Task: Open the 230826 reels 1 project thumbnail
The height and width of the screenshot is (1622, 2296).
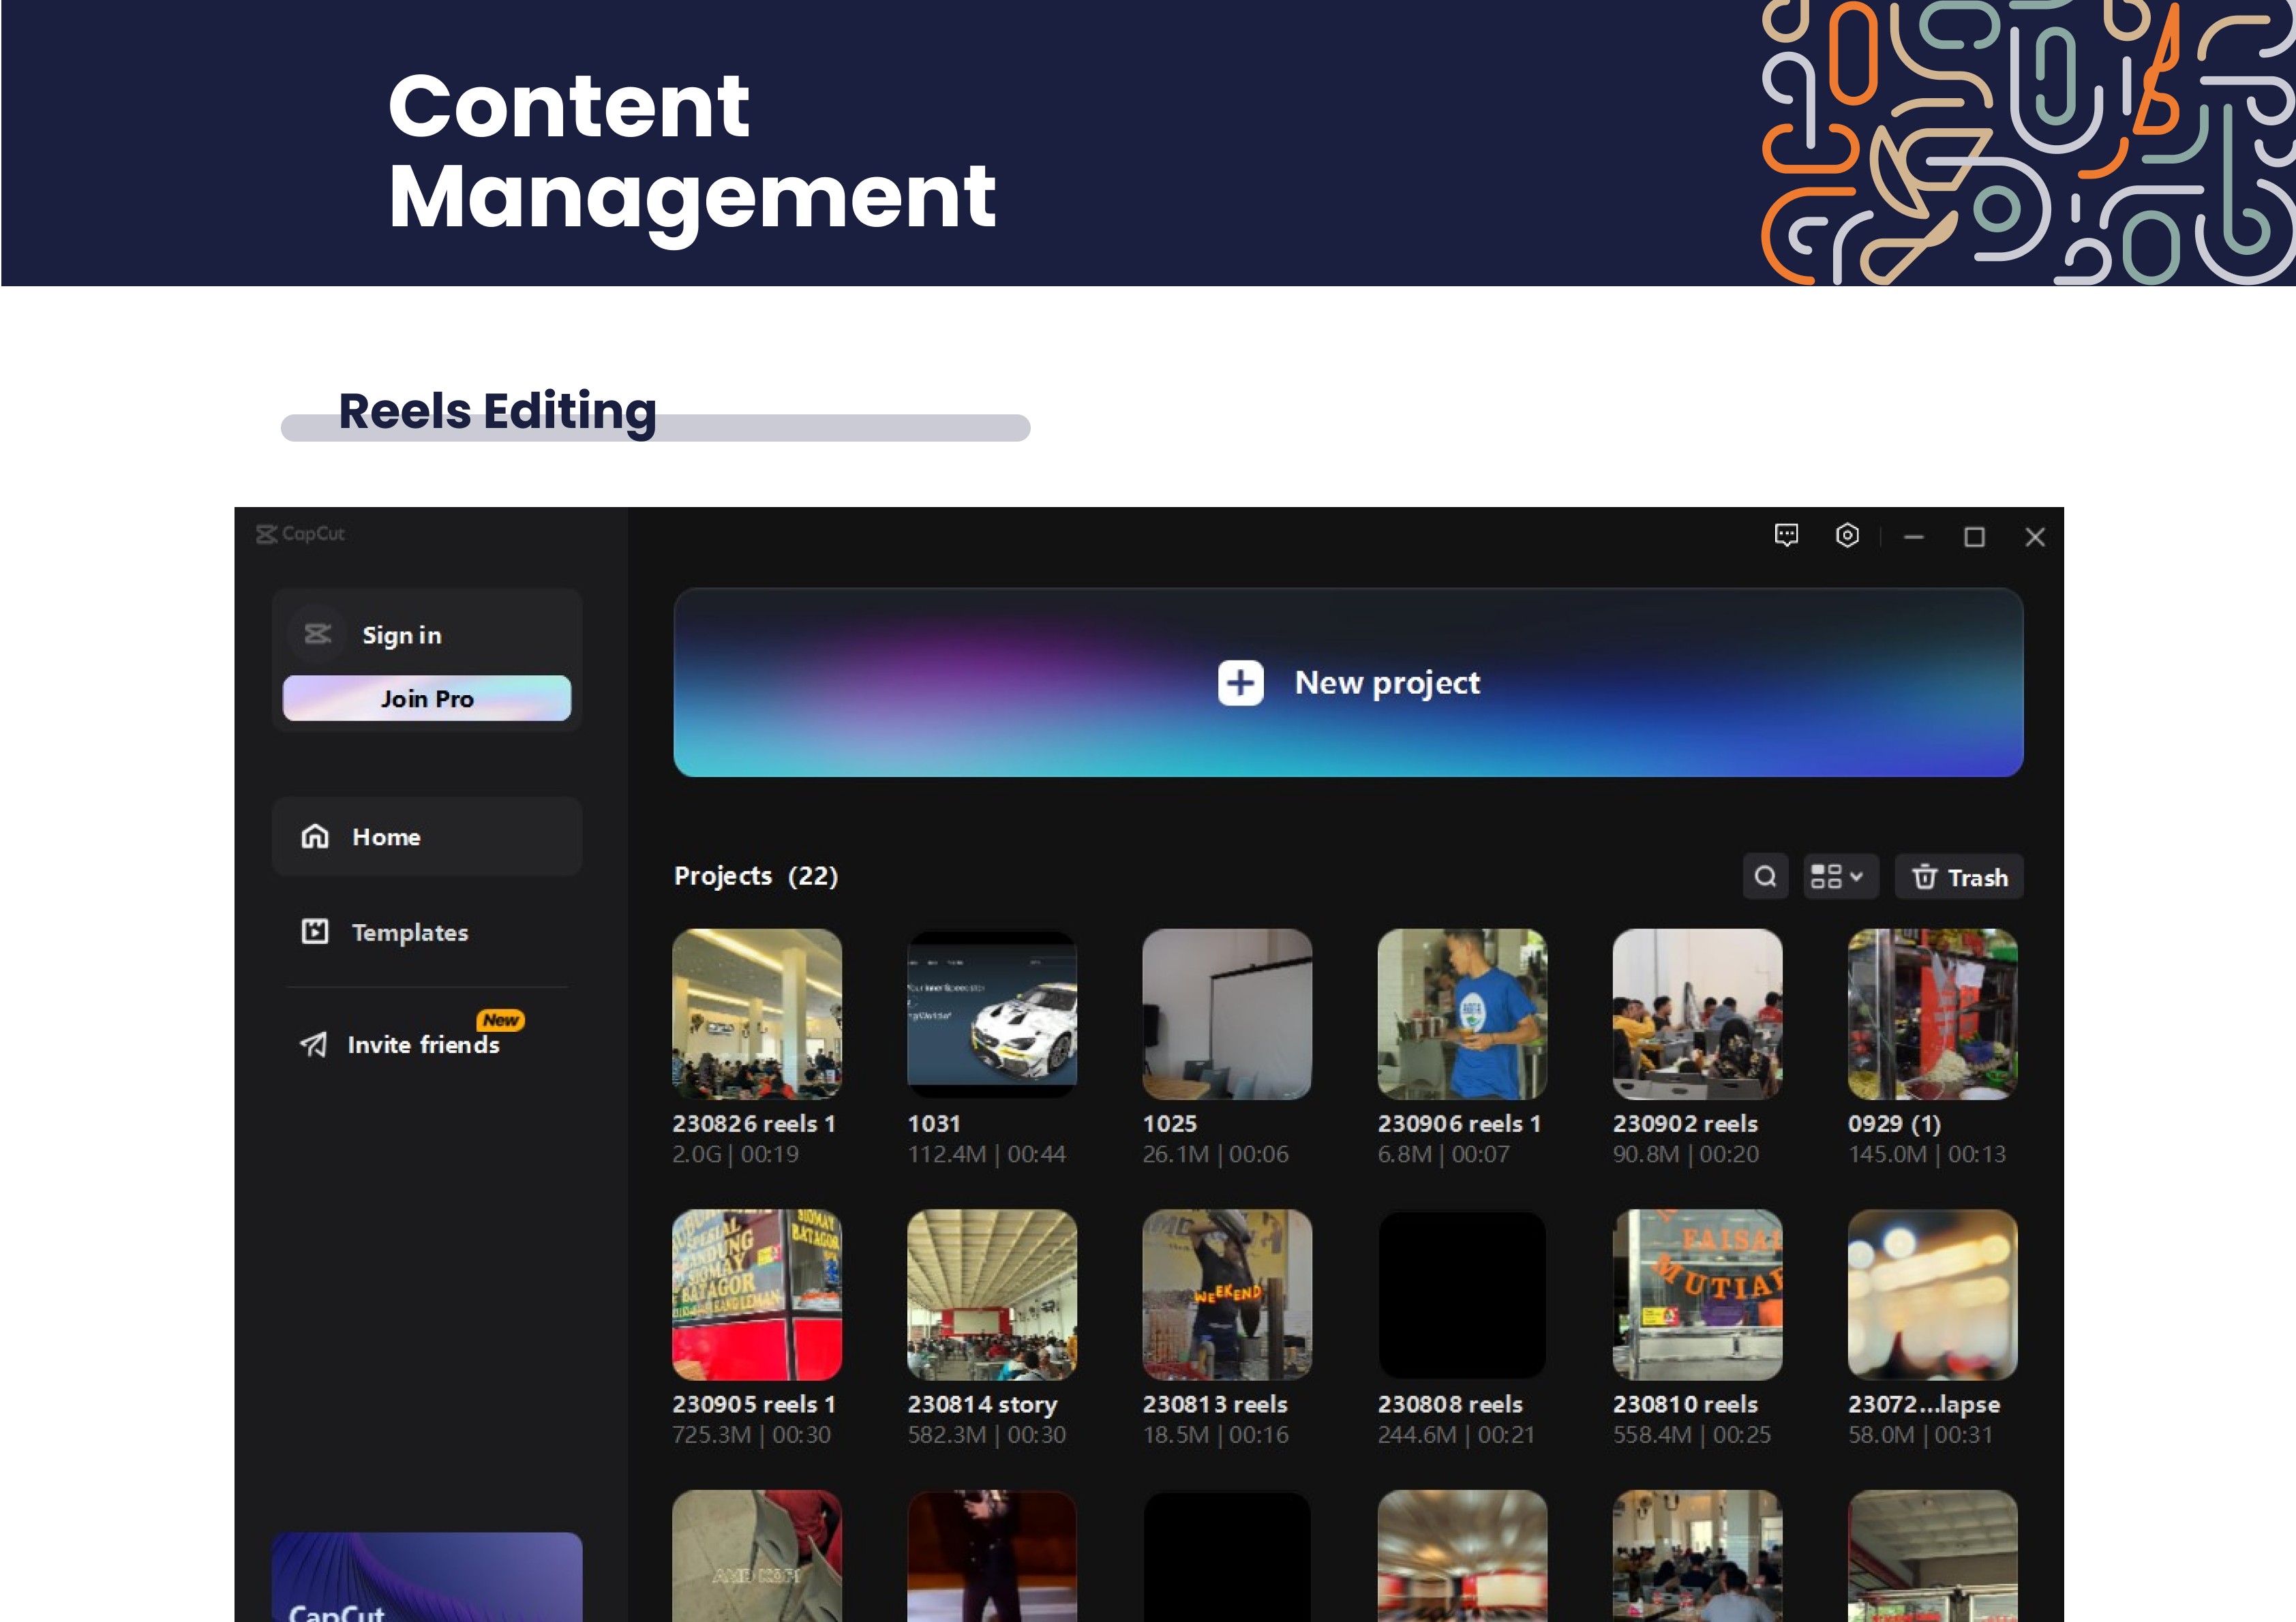Action: pos(757,1013)
